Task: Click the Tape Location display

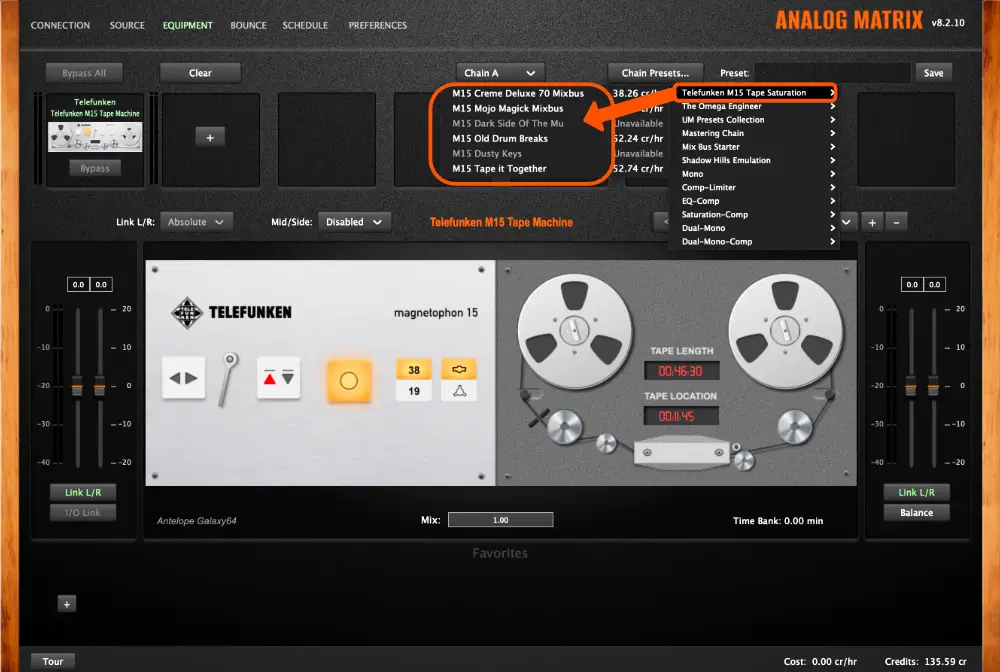Action: tap(681, 416)
